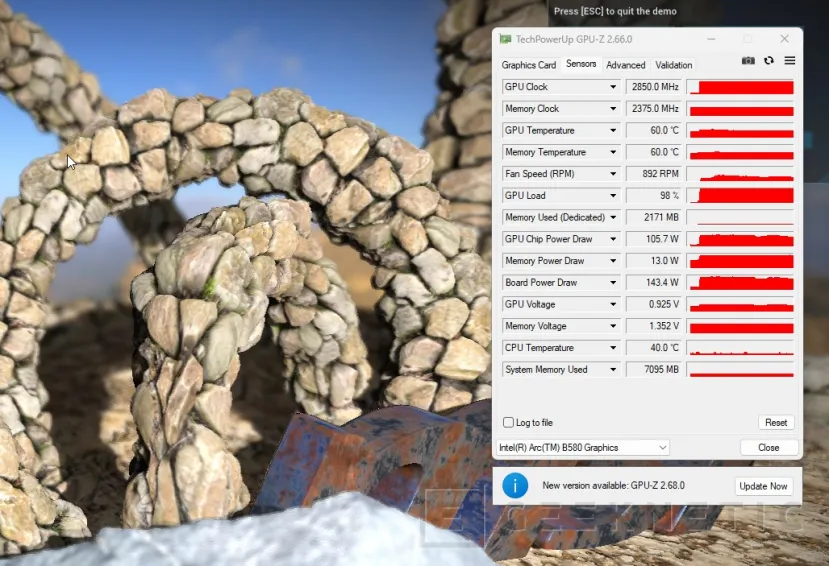Image resolution: width=829 pixels, height=566 pixels.
Task: Click the Close button beside GPU selector
Action: pyautogui.click(x=769, y=448)
